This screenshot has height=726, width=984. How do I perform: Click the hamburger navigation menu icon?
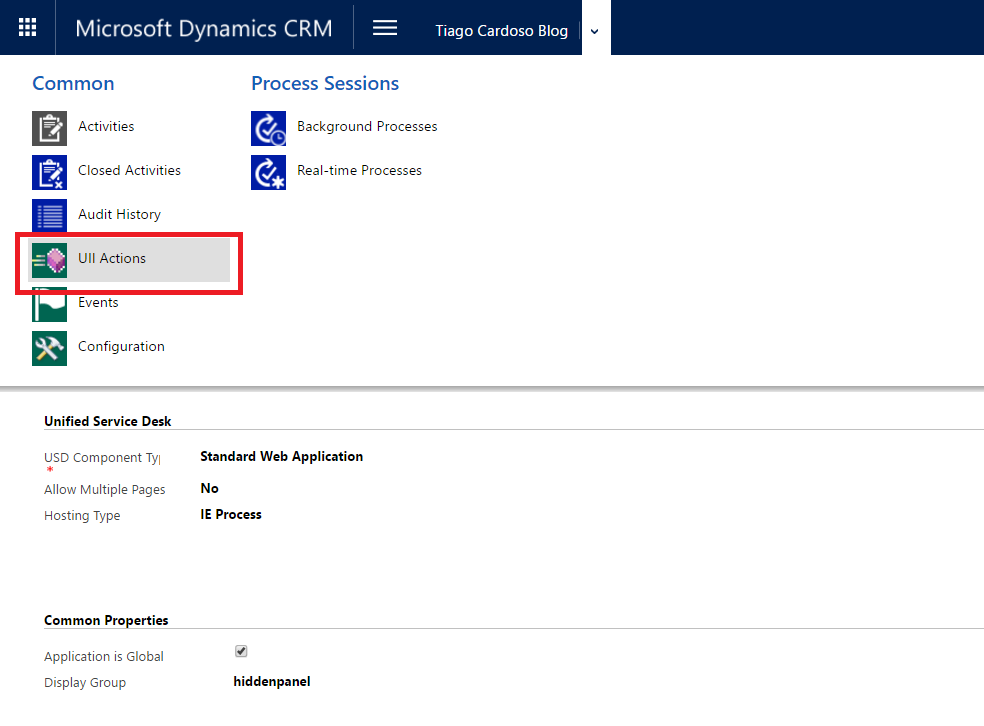tap(385, 28)
